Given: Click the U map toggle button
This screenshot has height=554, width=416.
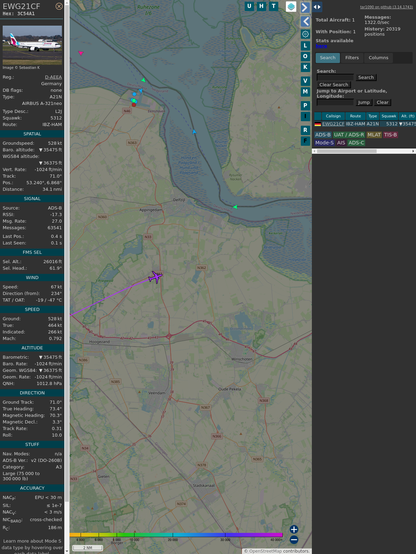Looking at the screenshot, I should pos(249,6).
